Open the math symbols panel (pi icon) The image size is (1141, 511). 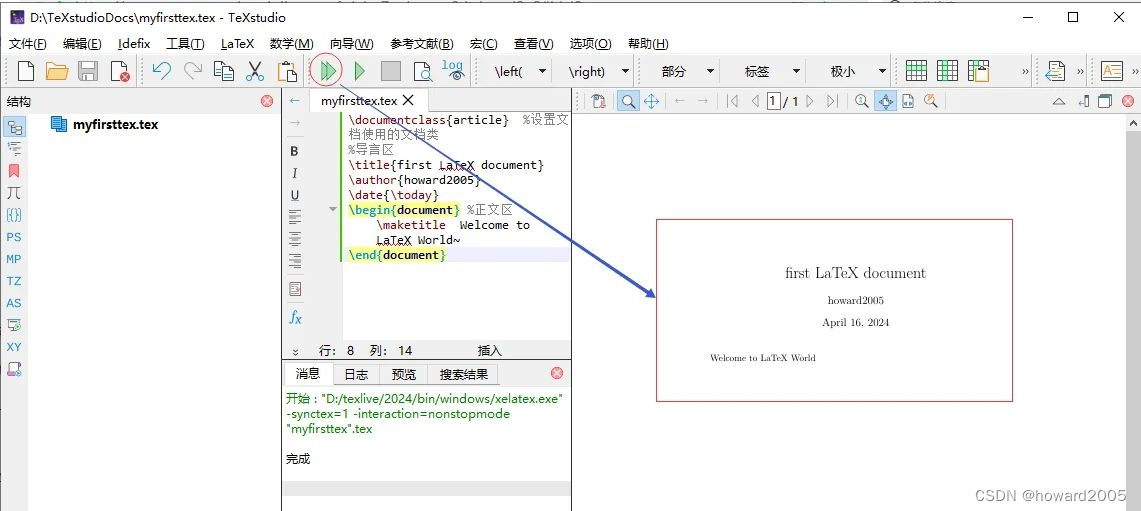coord(14,193)
